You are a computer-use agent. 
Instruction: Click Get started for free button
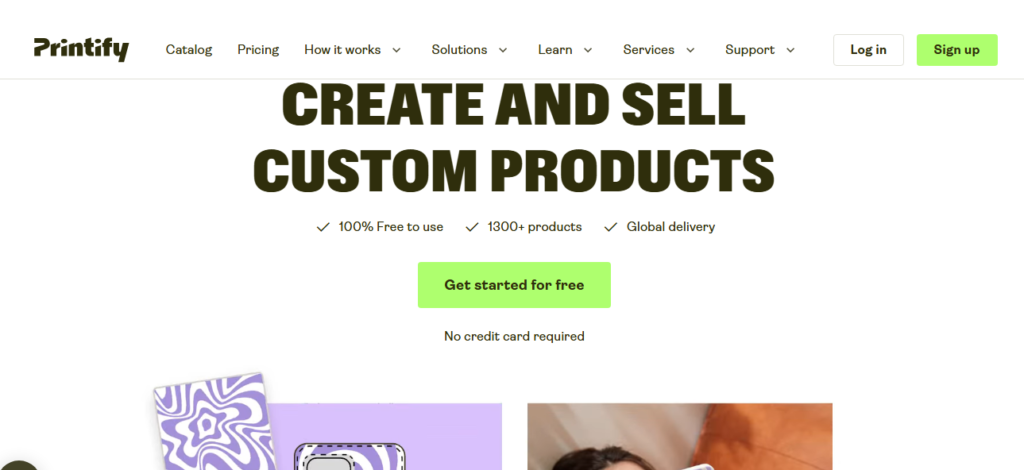[514, 285]
